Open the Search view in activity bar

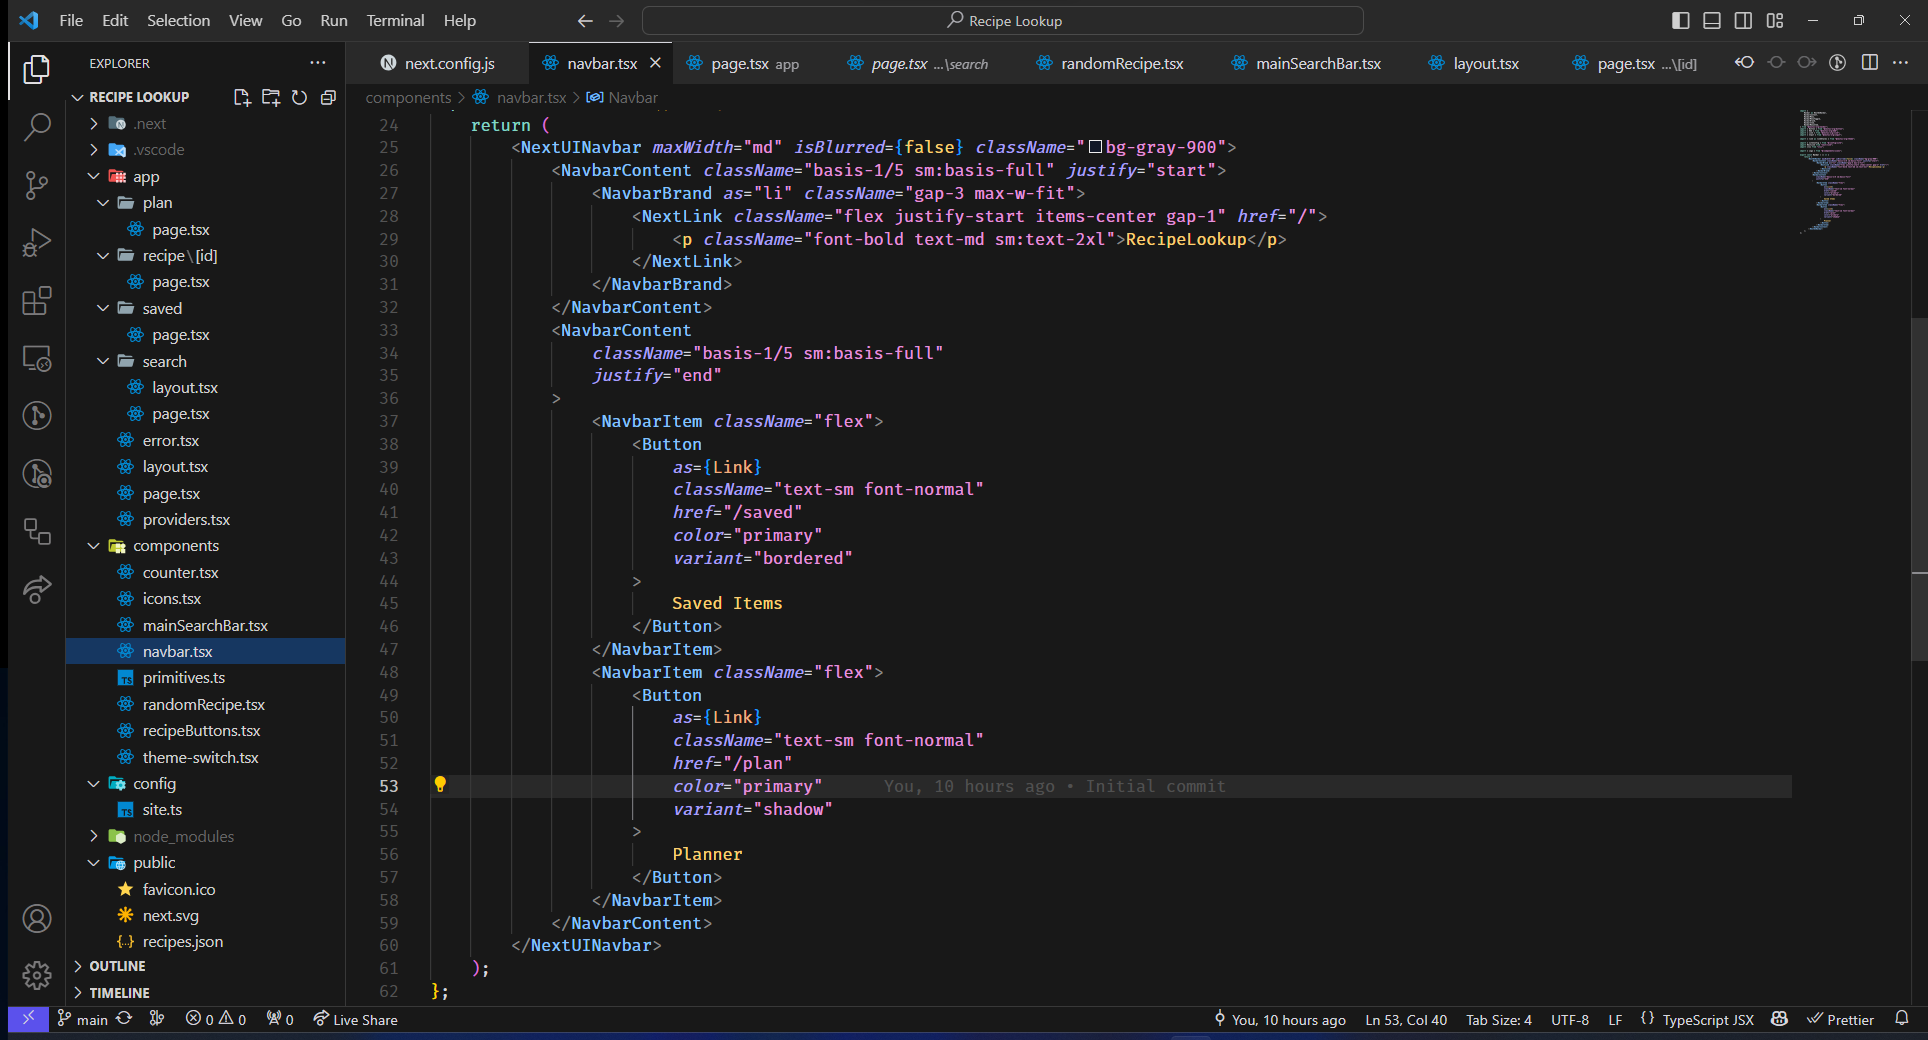tap(37, 127)
